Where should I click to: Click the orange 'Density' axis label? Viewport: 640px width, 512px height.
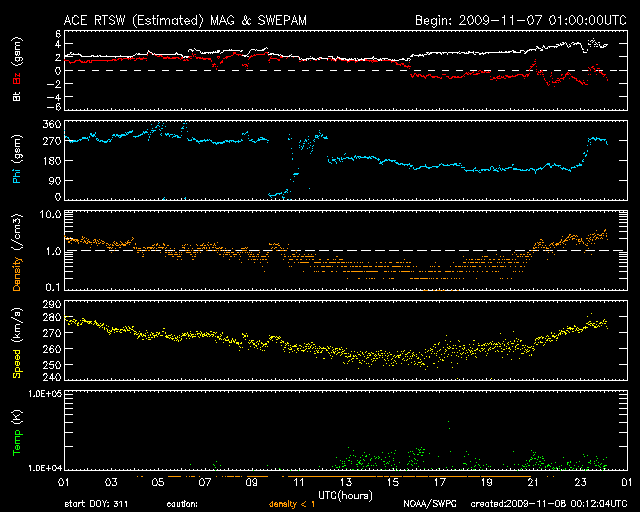coord(17,274)
